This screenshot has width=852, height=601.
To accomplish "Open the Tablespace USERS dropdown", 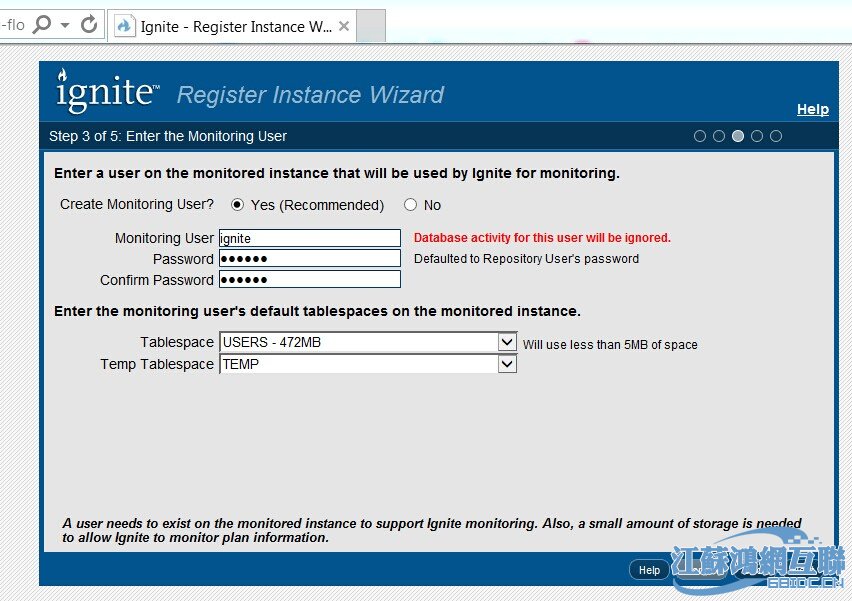I will [x=368, y=342].
